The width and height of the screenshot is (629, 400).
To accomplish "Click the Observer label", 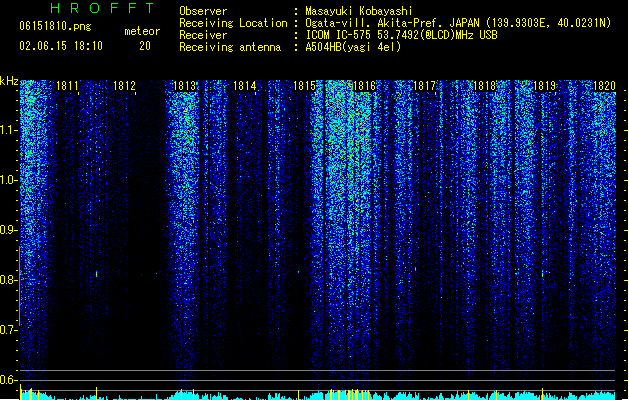I will click(203, 11).
